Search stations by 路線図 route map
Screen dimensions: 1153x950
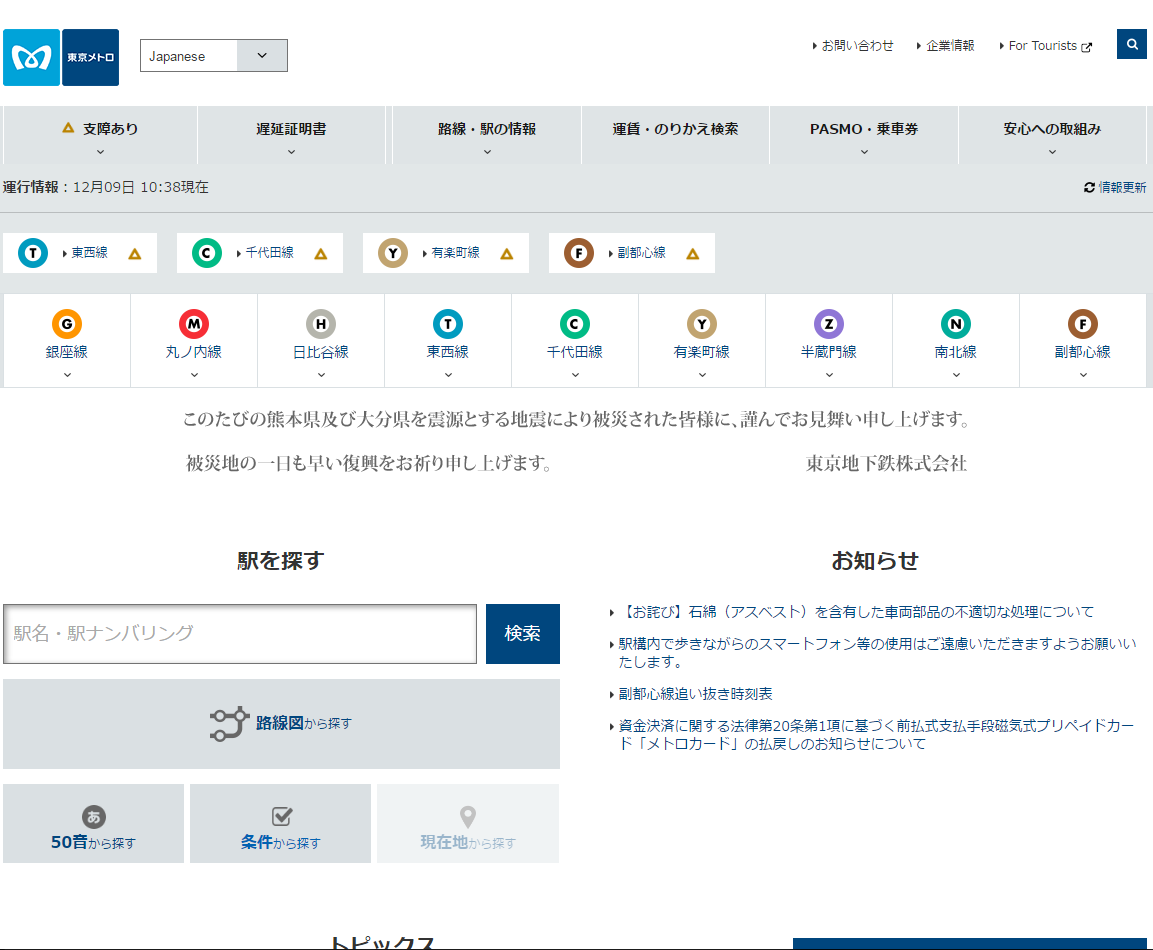[281, 724]
